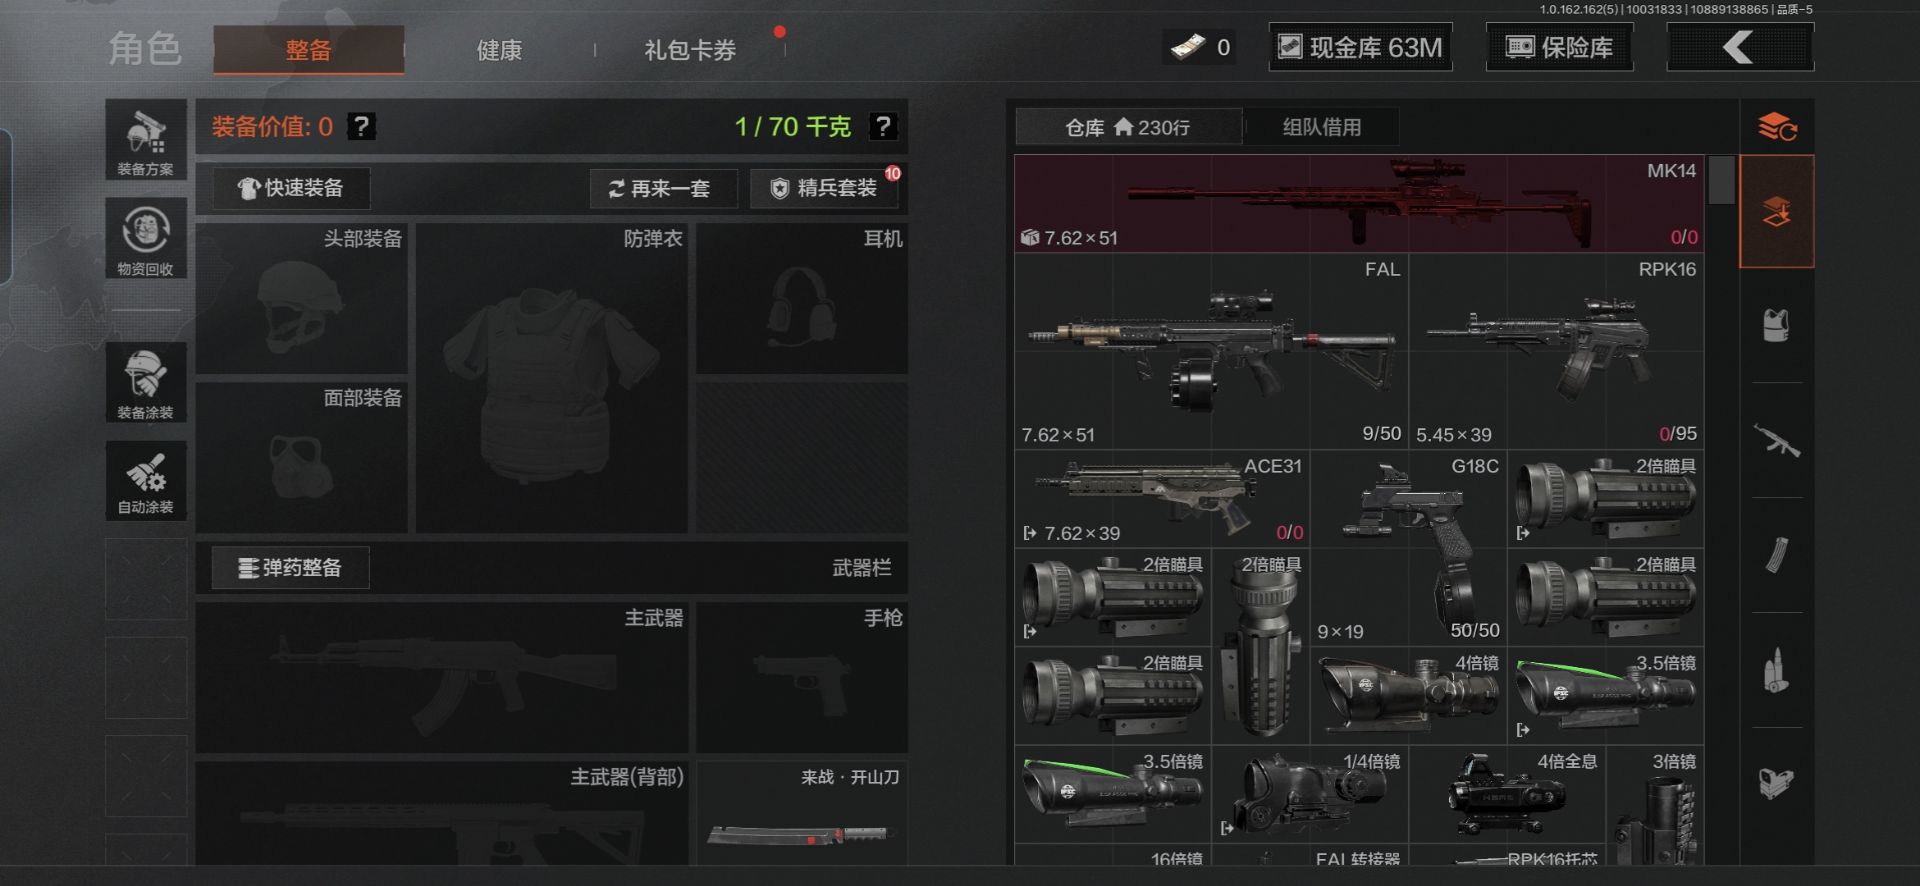Viewport: 1920px width, 886px height.
Task: Click the 弹药整备 button
Action: coord(290,568)
